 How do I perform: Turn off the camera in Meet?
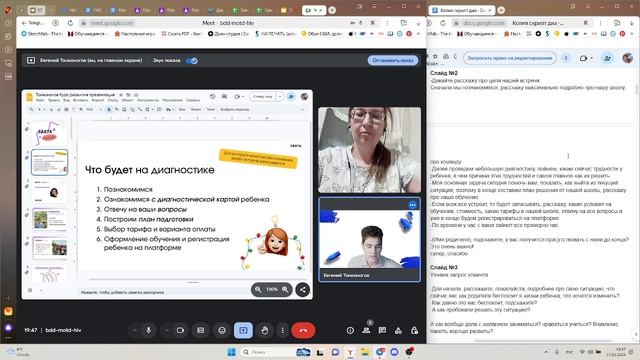pyautogui.click(x=180, y=330)
